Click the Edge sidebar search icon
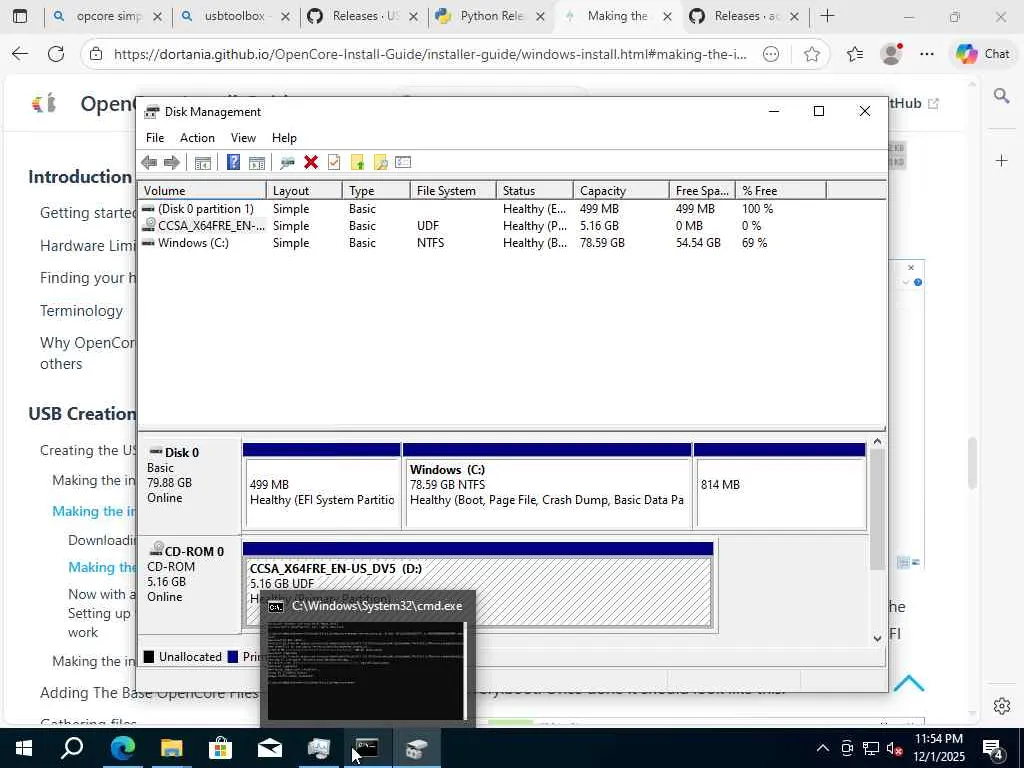 (x=1001, y=97)
